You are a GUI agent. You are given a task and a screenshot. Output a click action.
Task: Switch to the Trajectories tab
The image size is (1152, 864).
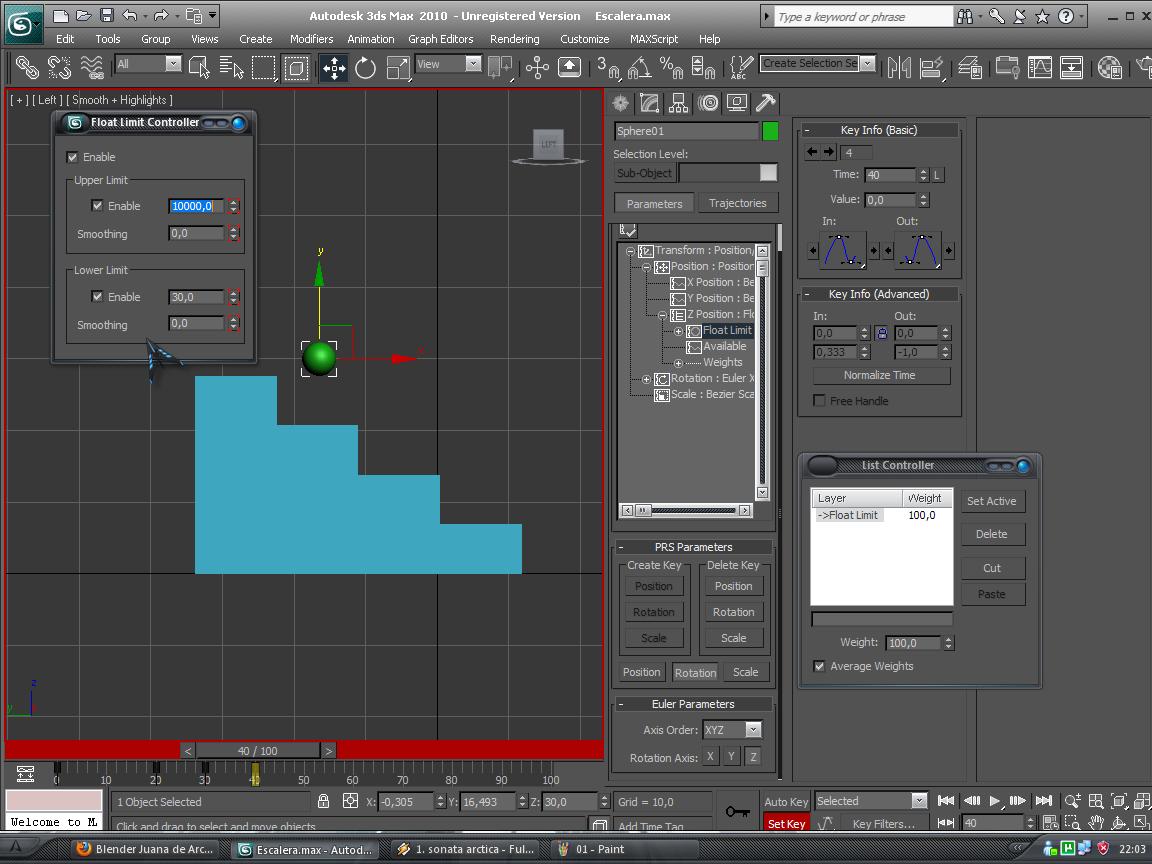coord(738,204)
